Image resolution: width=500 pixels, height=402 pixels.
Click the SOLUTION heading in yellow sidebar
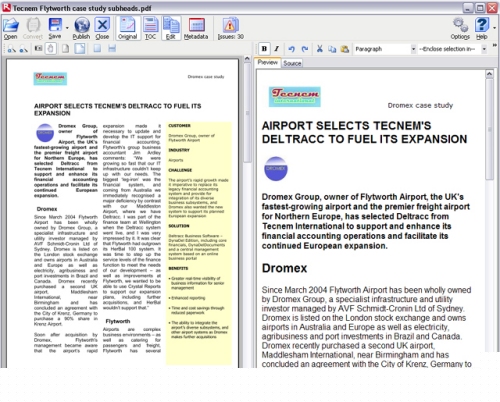tap(179, 226)
